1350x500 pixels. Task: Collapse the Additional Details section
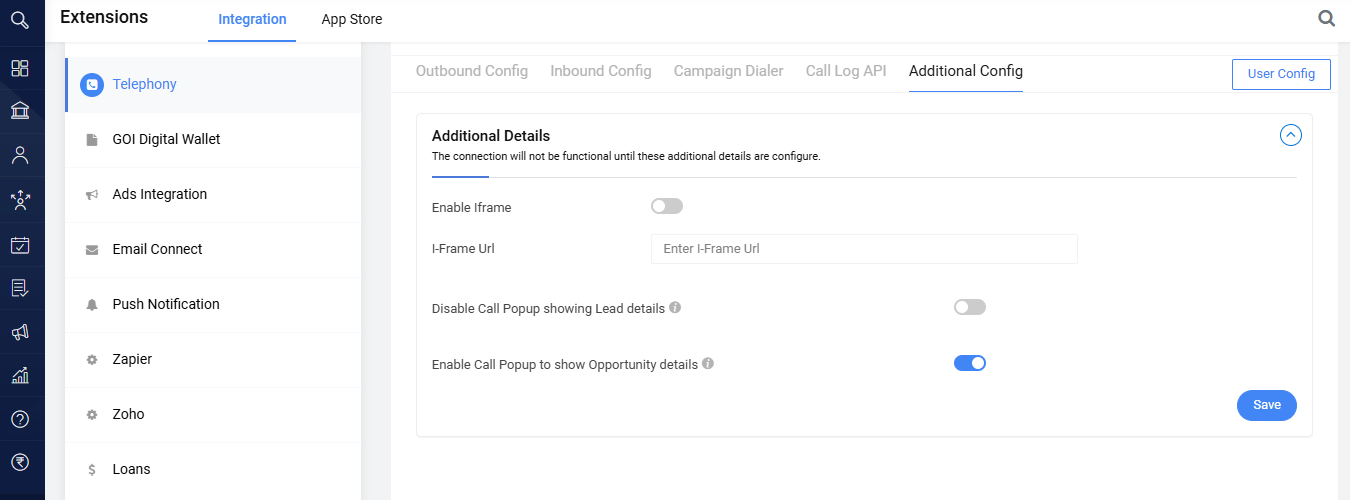pyautogui.click(x=1291, y=135)
